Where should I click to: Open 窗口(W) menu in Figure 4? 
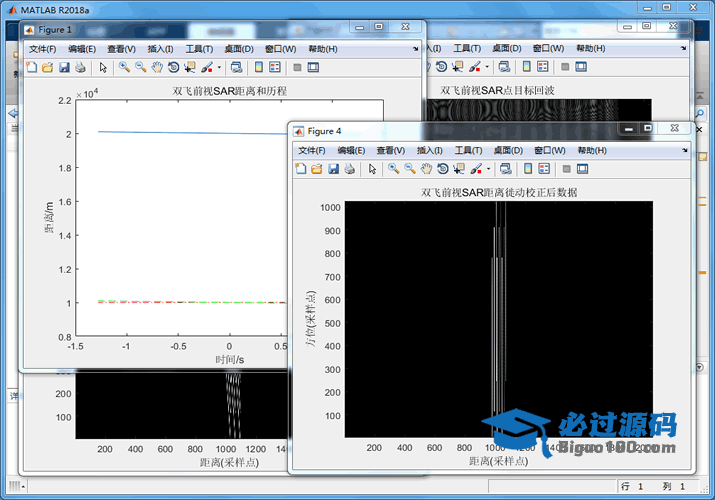coord(549,150)
